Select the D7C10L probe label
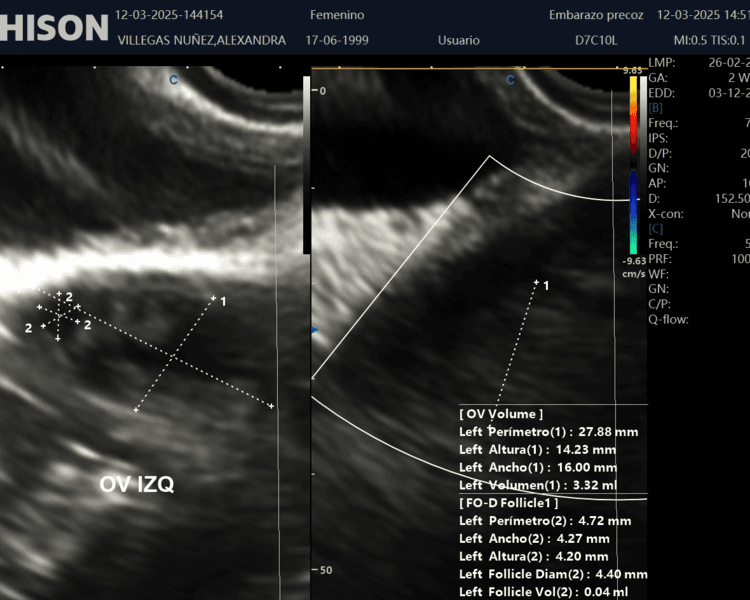This screenshot has width=750, height=600. [x=596, y=40]
